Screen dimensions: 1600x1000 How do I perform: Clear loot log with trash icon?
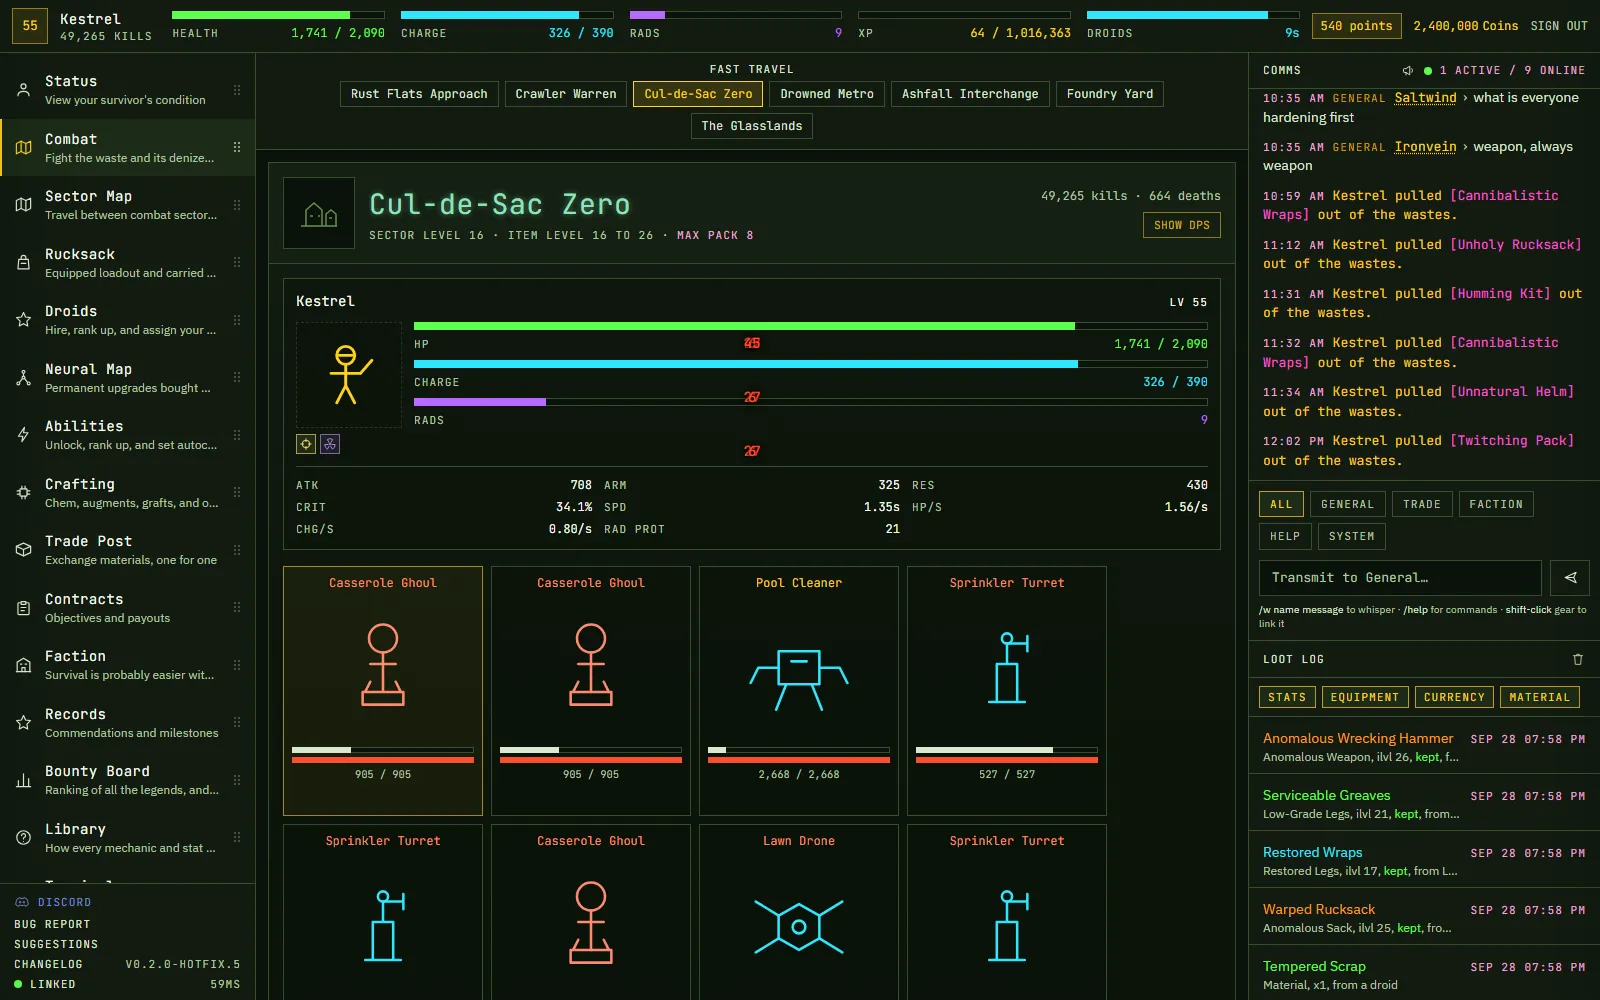(x=1578, y=659)
